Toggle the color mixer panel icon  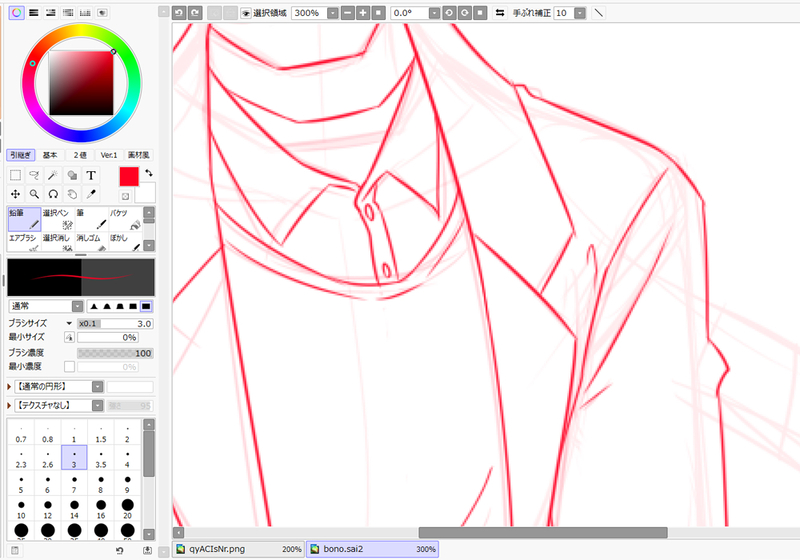[68, 13]
